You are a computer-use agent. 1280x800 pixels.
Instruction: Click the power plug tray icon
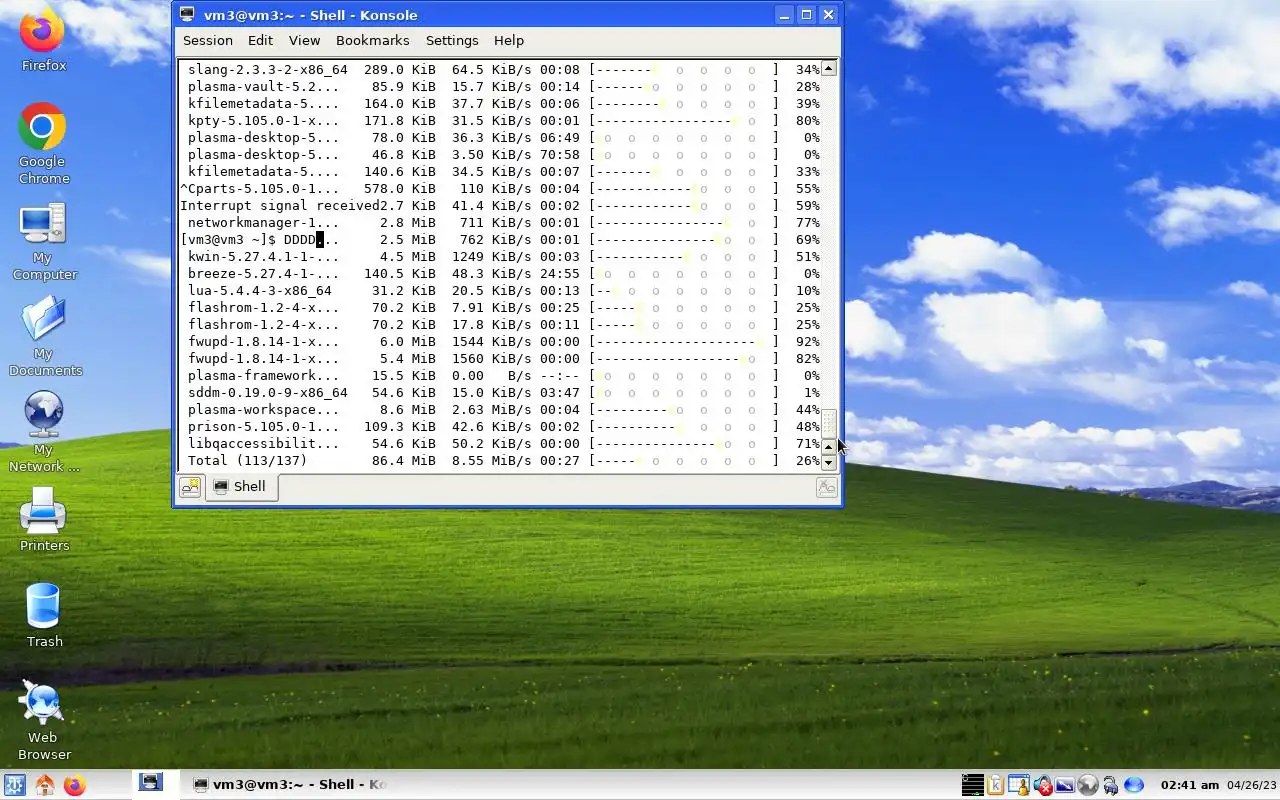[x=1110, y=785]
